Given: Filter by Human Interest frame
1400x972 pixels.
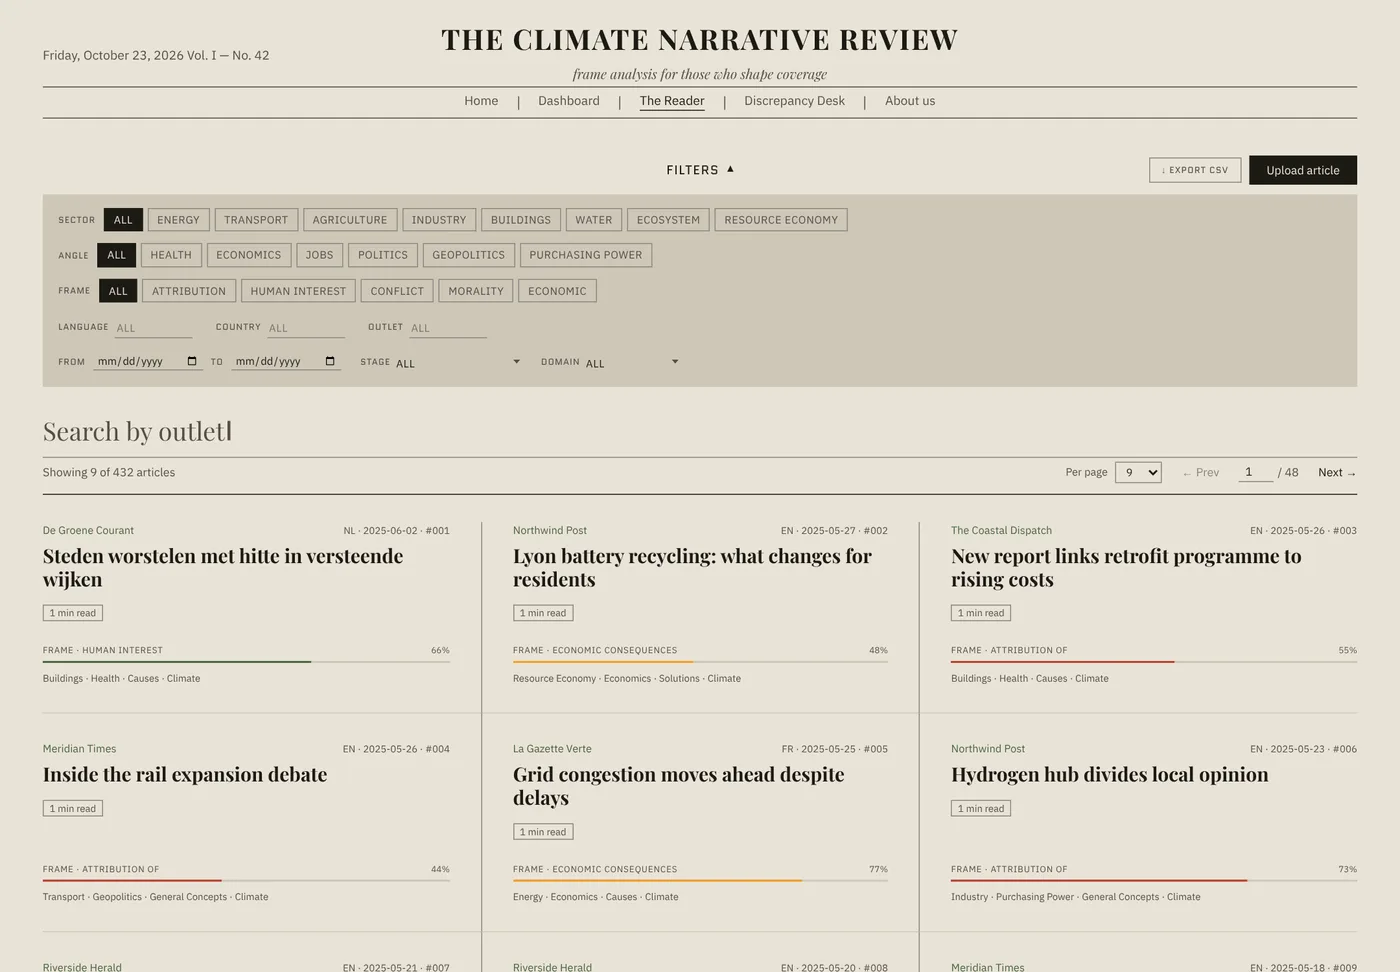Looking at the screenshot, I should [298, 291].
